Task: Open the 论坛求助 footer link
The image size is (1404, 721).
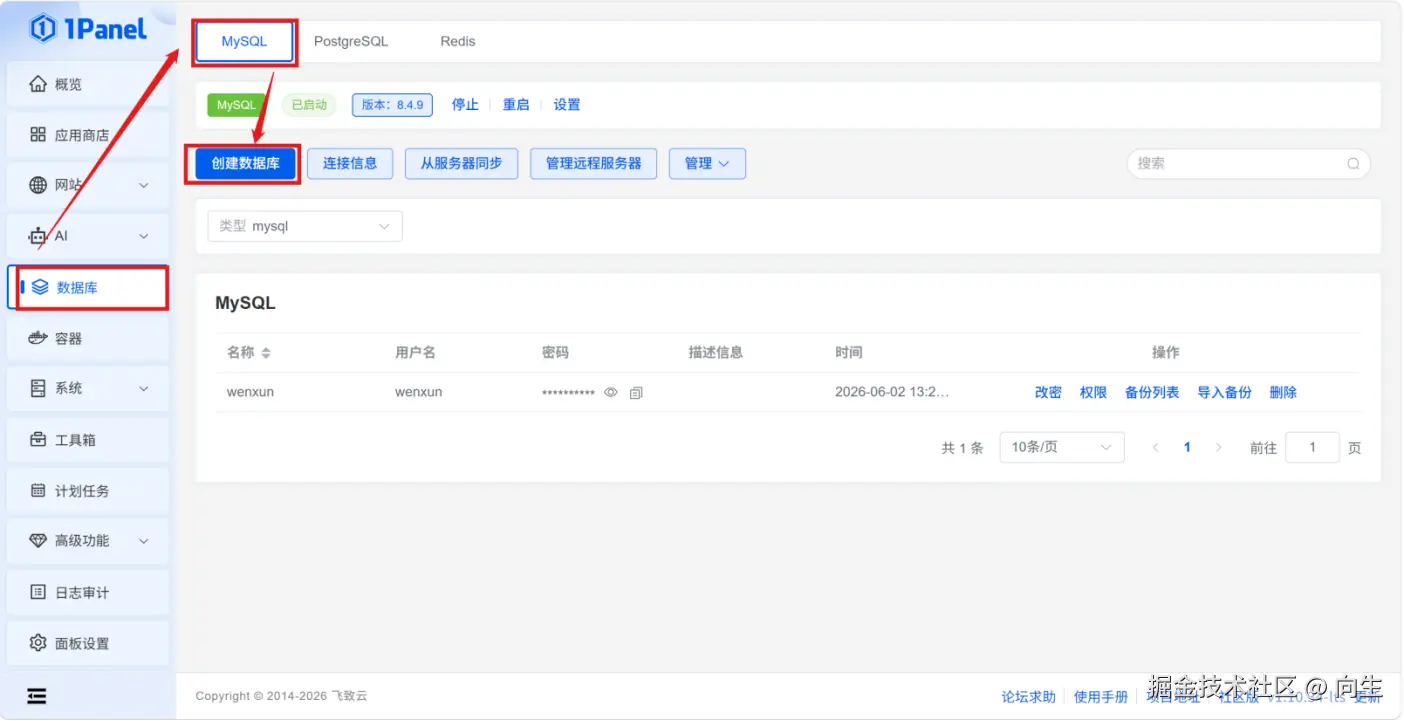Action: point(1029,697)
